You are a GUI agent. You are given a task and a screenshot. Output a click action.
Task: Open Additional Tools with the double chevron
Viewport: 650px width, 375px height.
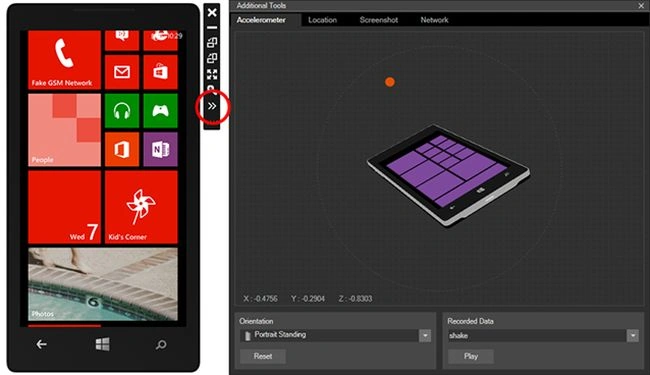[x=212, y=106]
